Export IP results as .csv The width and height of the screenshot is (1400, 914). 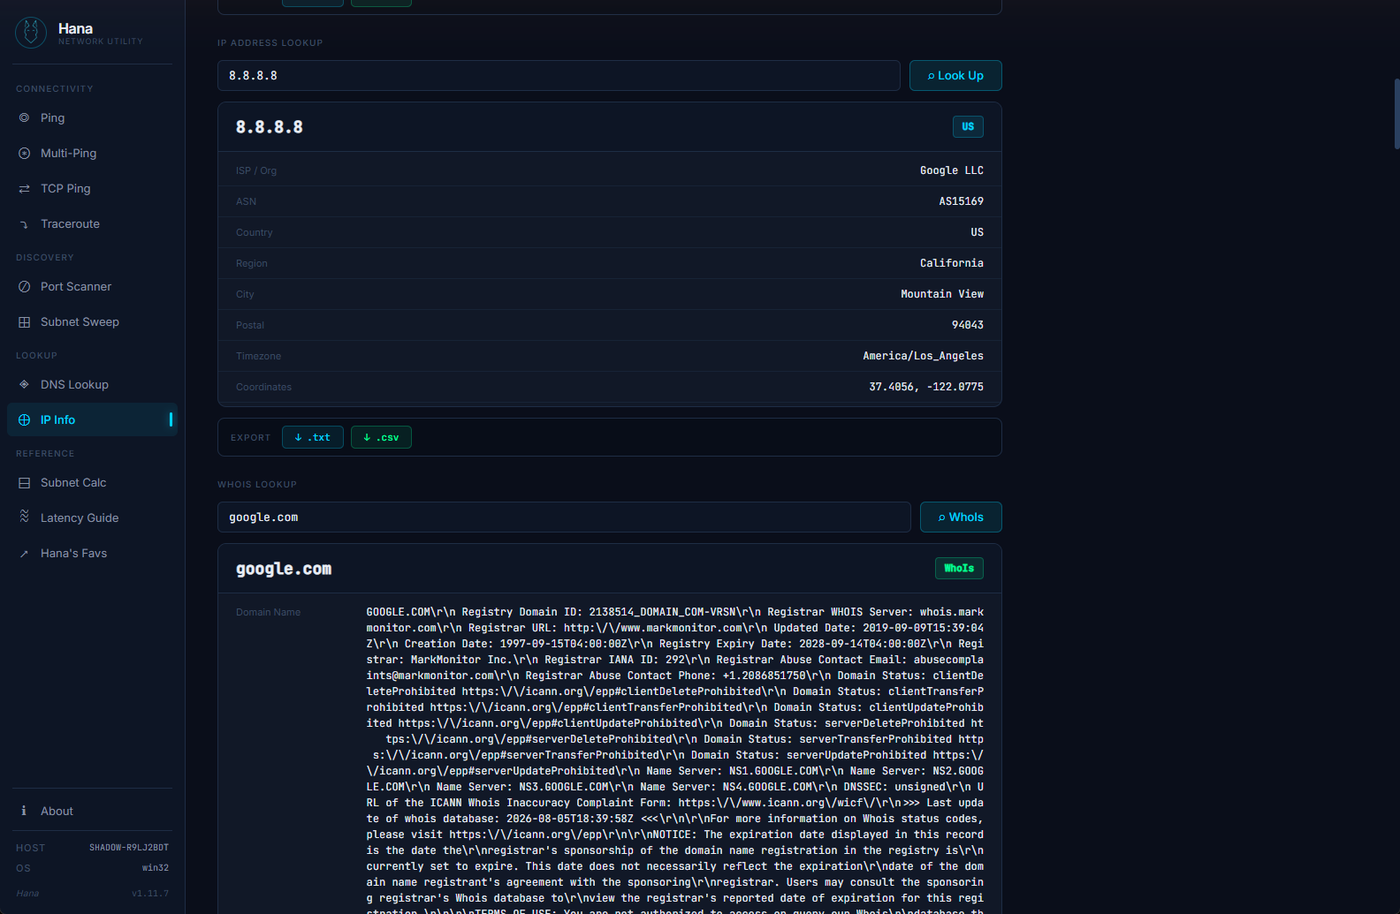pos(381,437)
